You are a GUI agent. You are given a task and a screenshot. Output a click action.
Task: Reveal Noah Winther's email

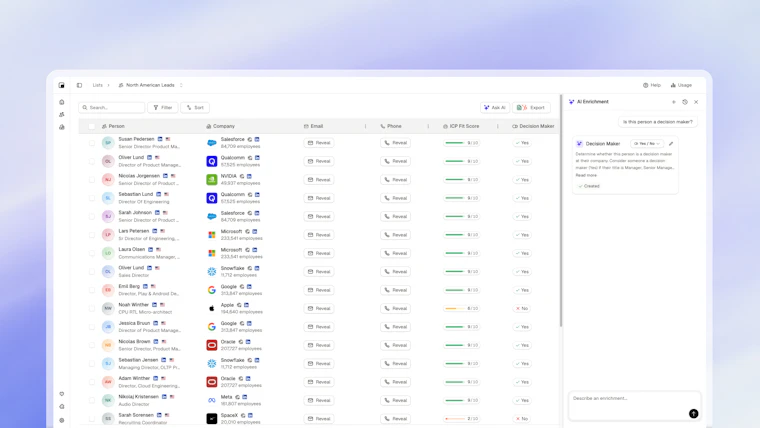coord(319,308)
